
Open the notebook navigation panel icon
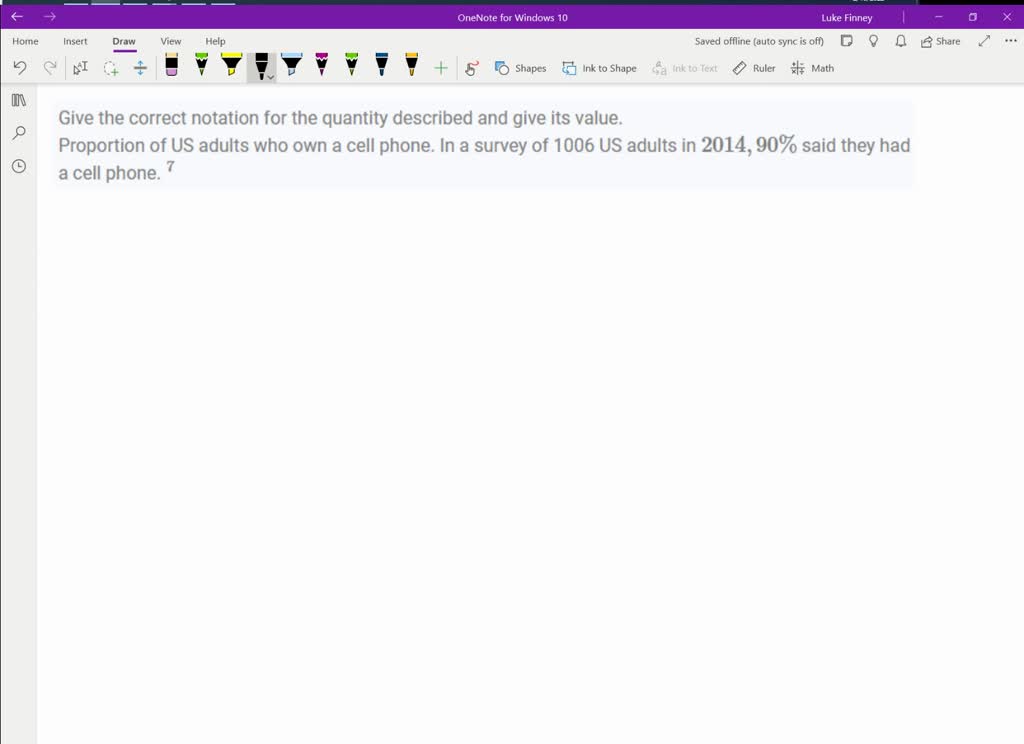(18, 100)
